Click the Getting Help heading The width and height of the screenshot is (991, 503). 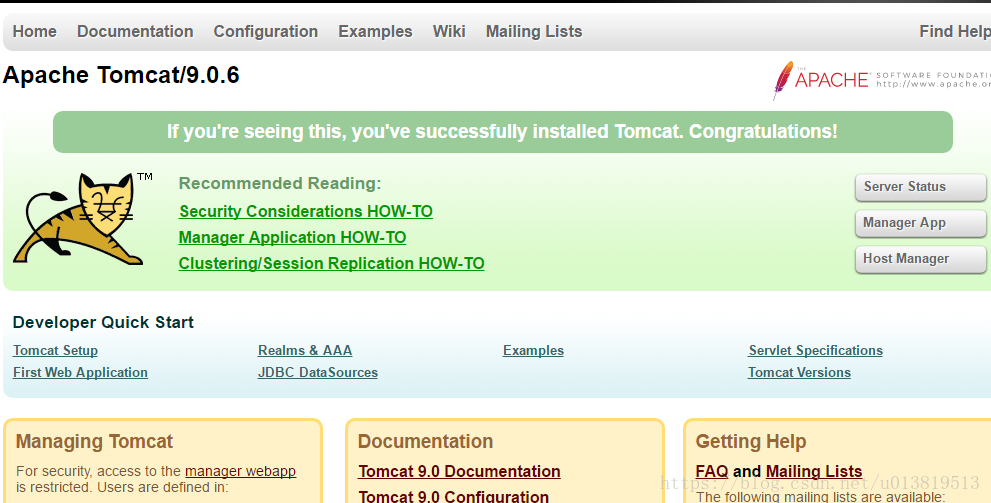(x=751, y=441)
